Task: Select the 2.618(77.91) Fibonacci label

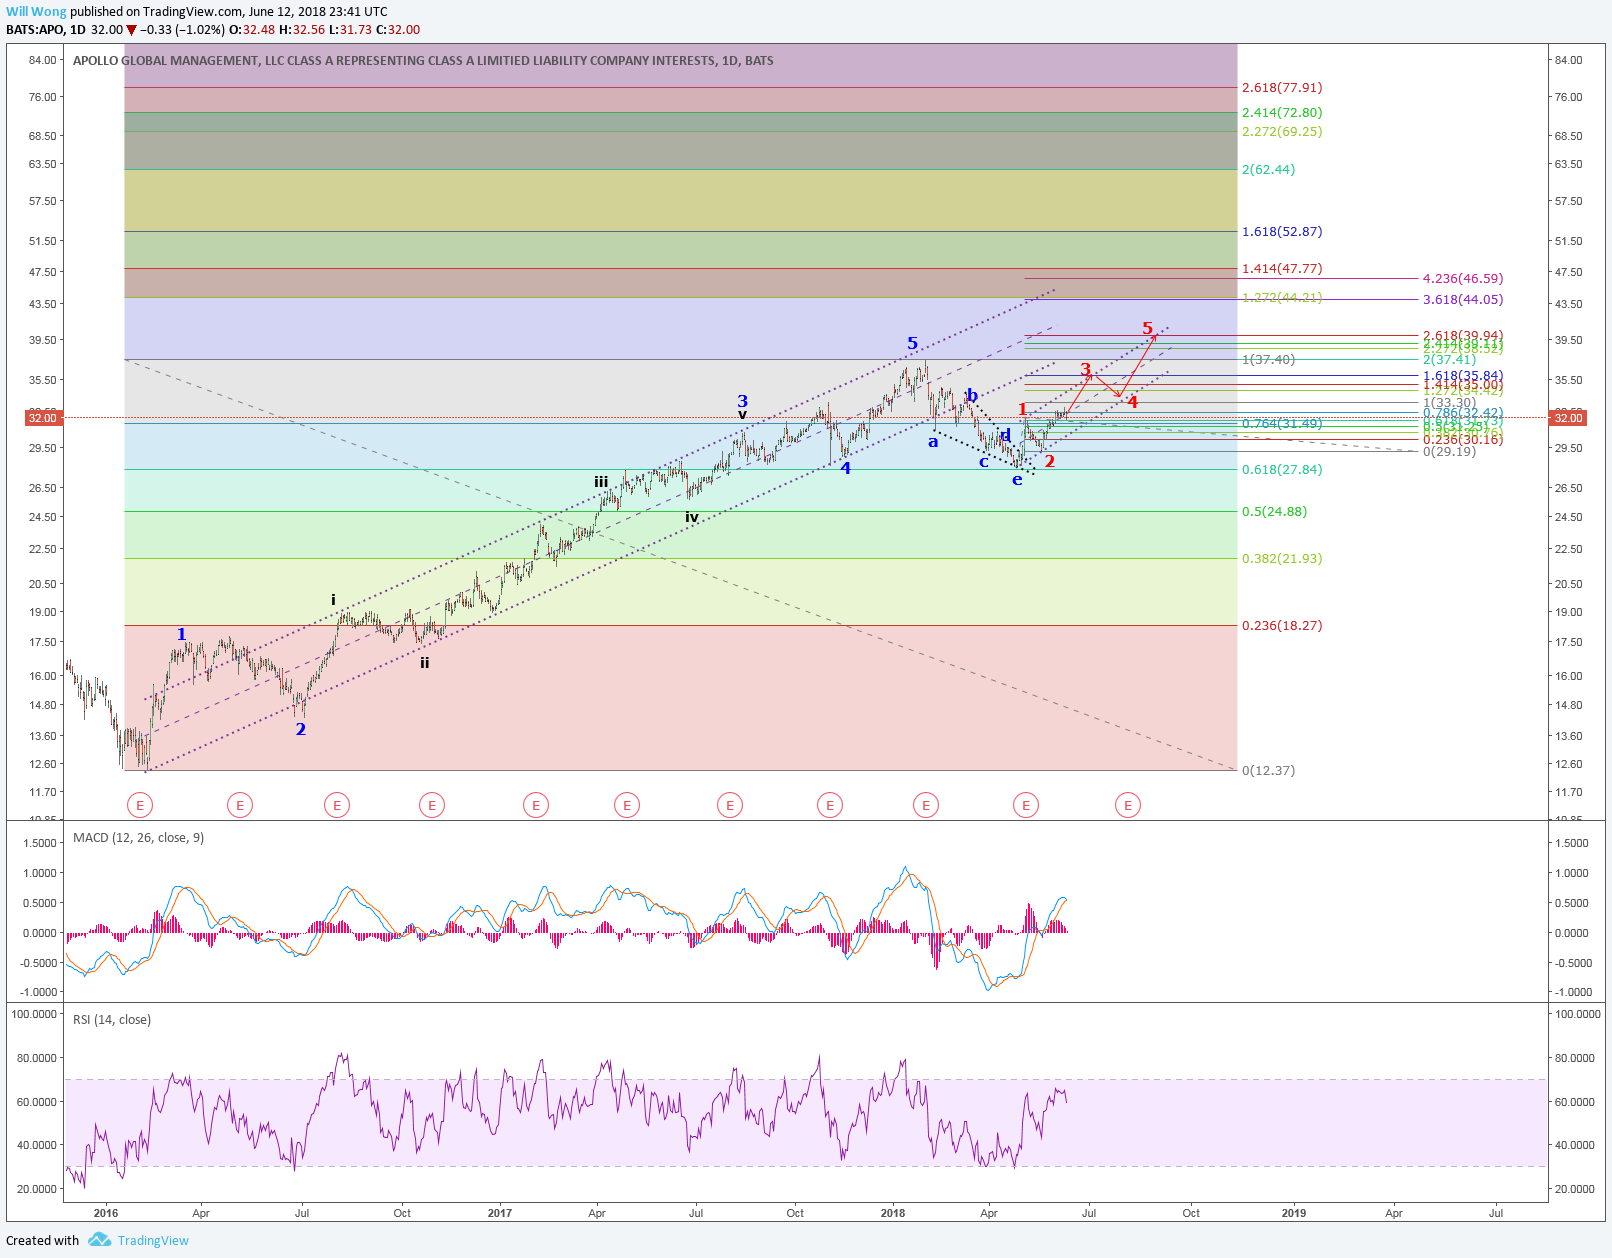Action: 1282,88
